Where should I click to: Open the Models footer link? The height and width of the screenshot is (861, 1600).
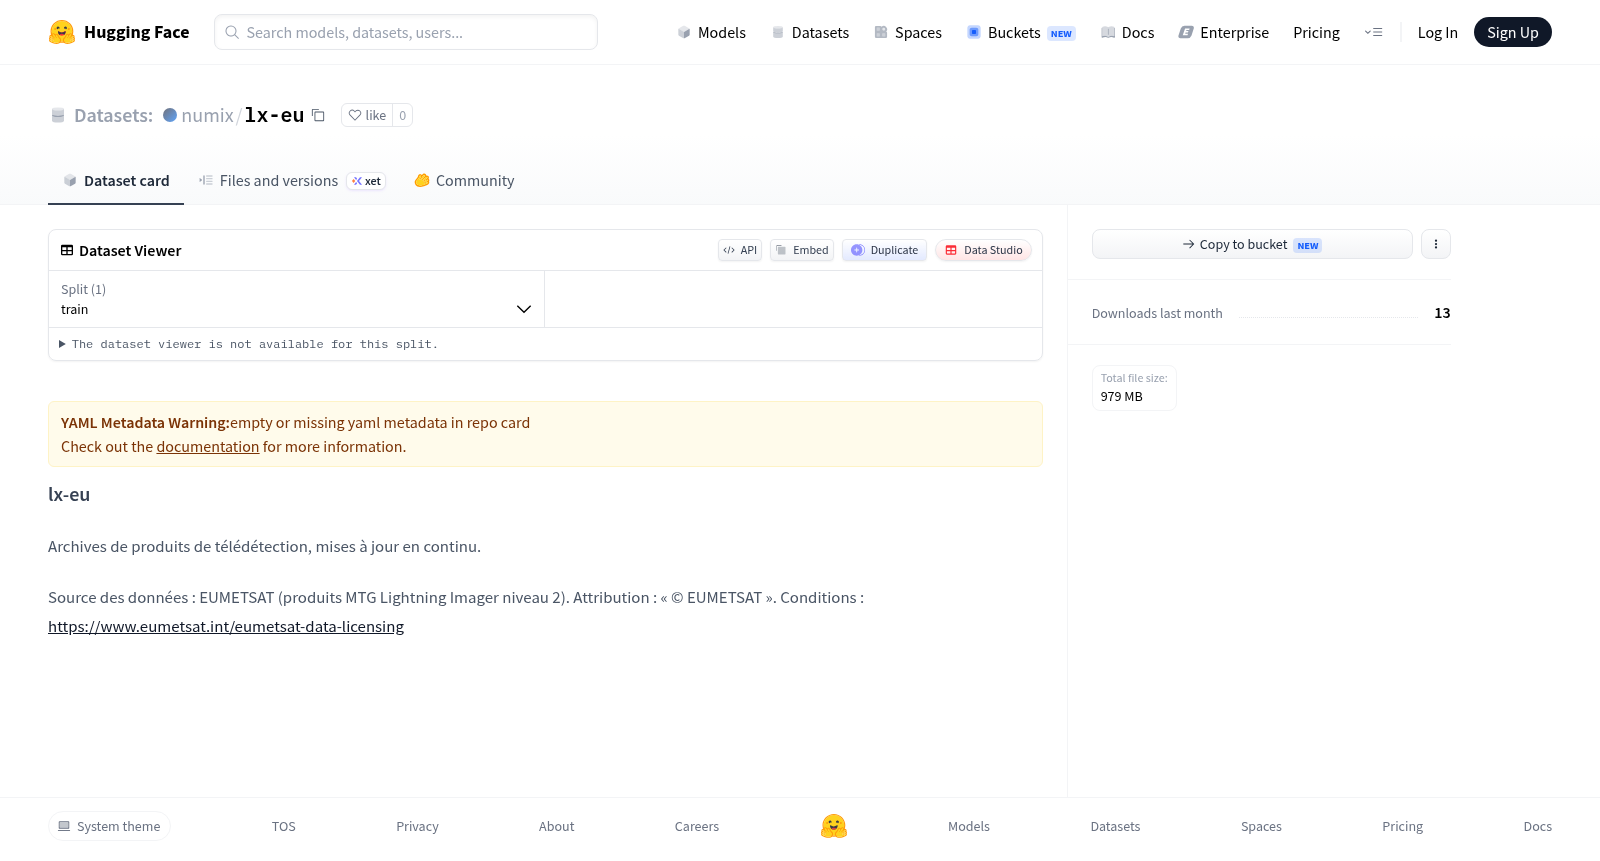(x=969, y=826)
